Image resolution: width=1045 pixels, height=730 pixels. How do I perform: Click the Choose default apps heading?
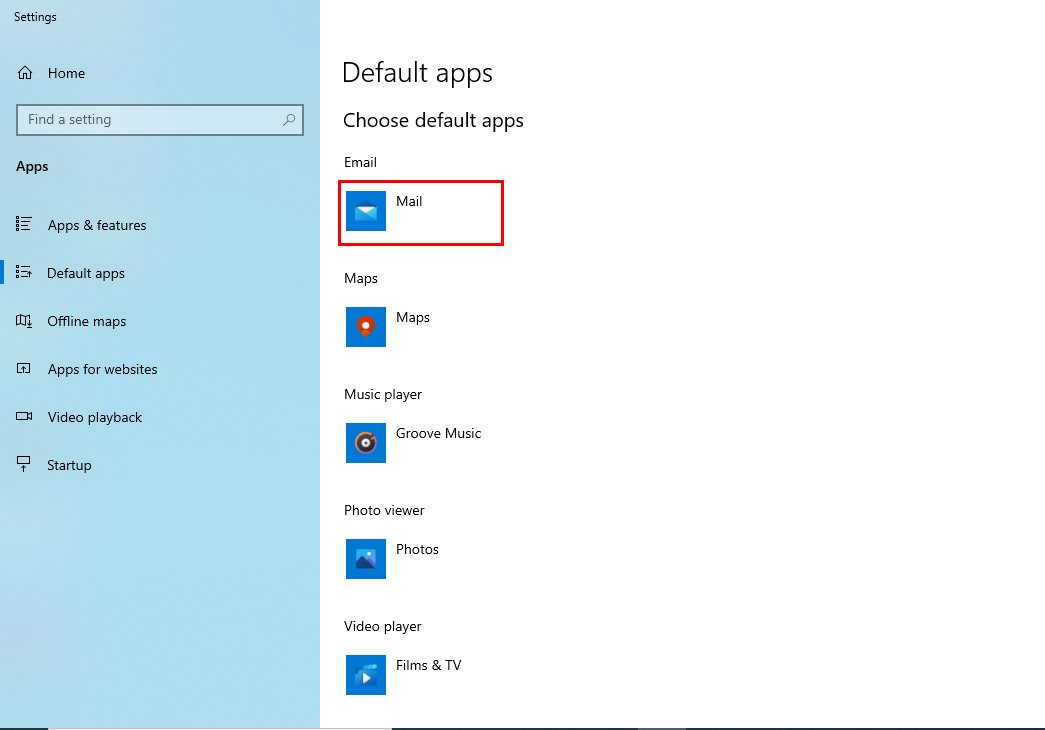433,121
